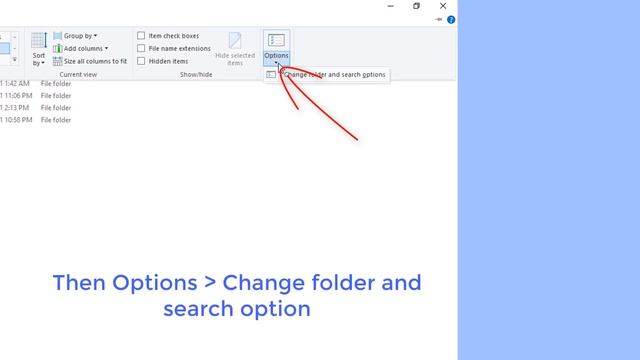Select the 11:06 PM File folder row
This screenshot has width=640, height=360.
point(36,96)
